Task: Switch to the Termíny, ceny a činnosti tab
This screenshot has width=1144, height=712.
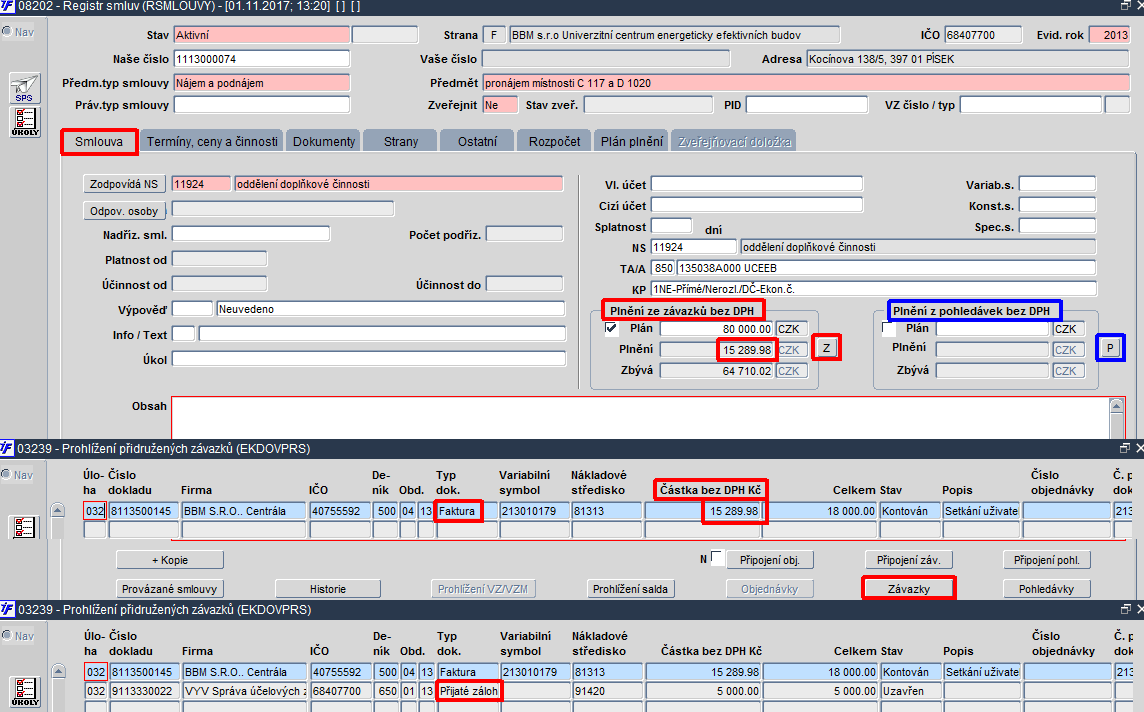Action: [x=212, y=142]
